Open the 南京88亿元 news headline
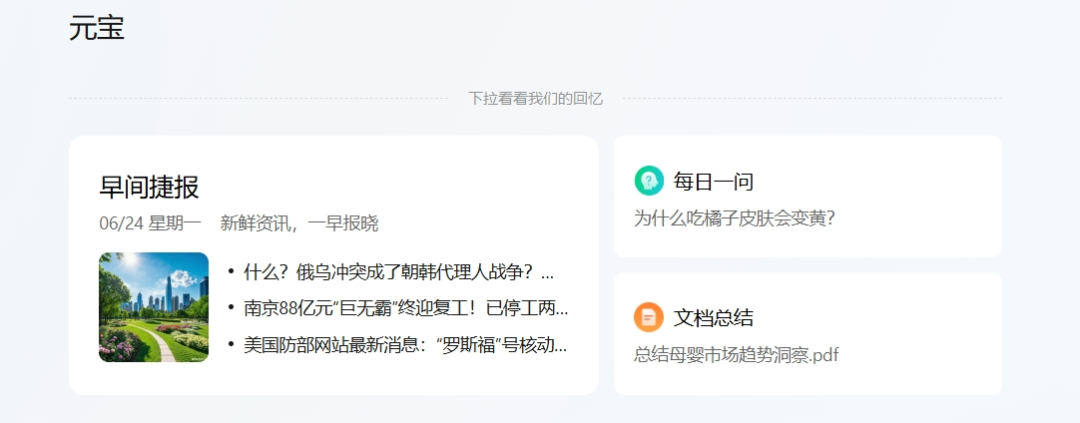This screenshot has width=1080, height=423. pyautogui.click(x=405, y=308)
